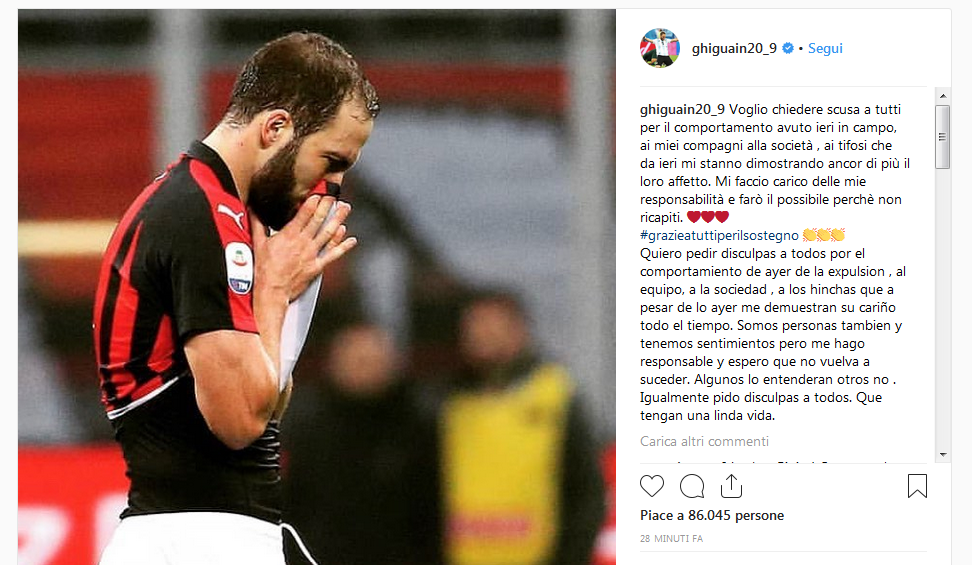Screen dimensions: 972x565
Task: Click the scrollbar down arrow in comments
Action: [x=943, y=455]
